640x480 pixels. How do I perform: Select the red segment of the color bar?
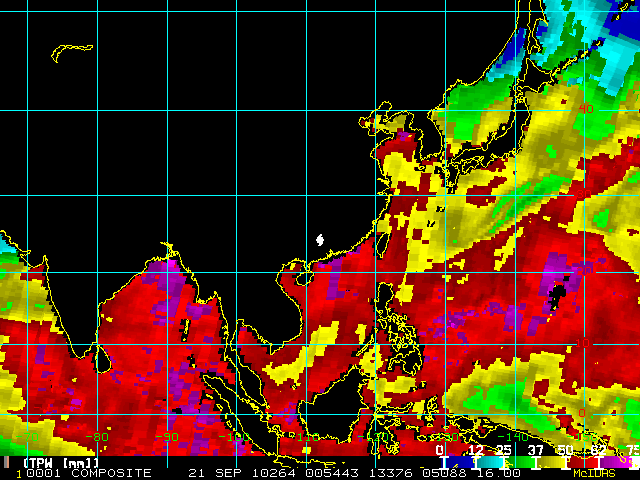582,462
